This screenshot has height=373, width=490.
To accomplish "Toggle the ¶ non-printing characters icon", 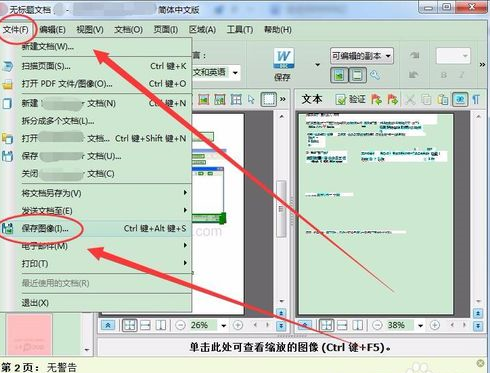I will [476, 100].
